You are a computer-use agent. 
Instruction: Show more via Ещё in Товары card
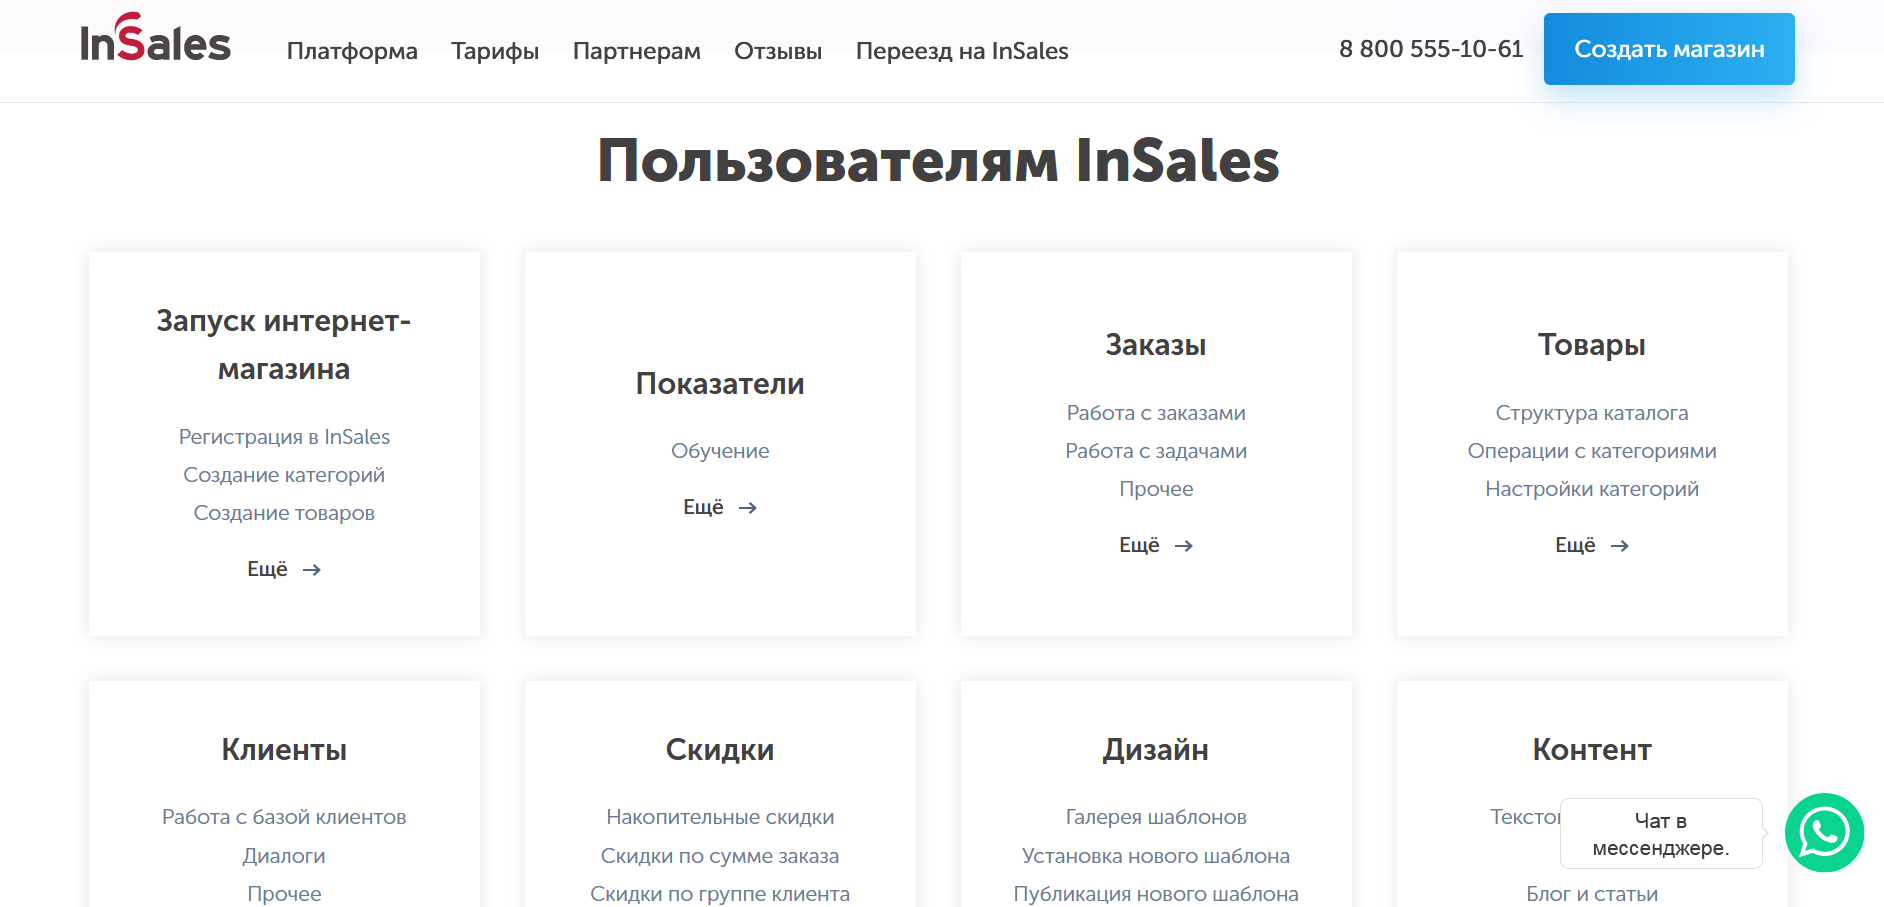(1592, 545)
